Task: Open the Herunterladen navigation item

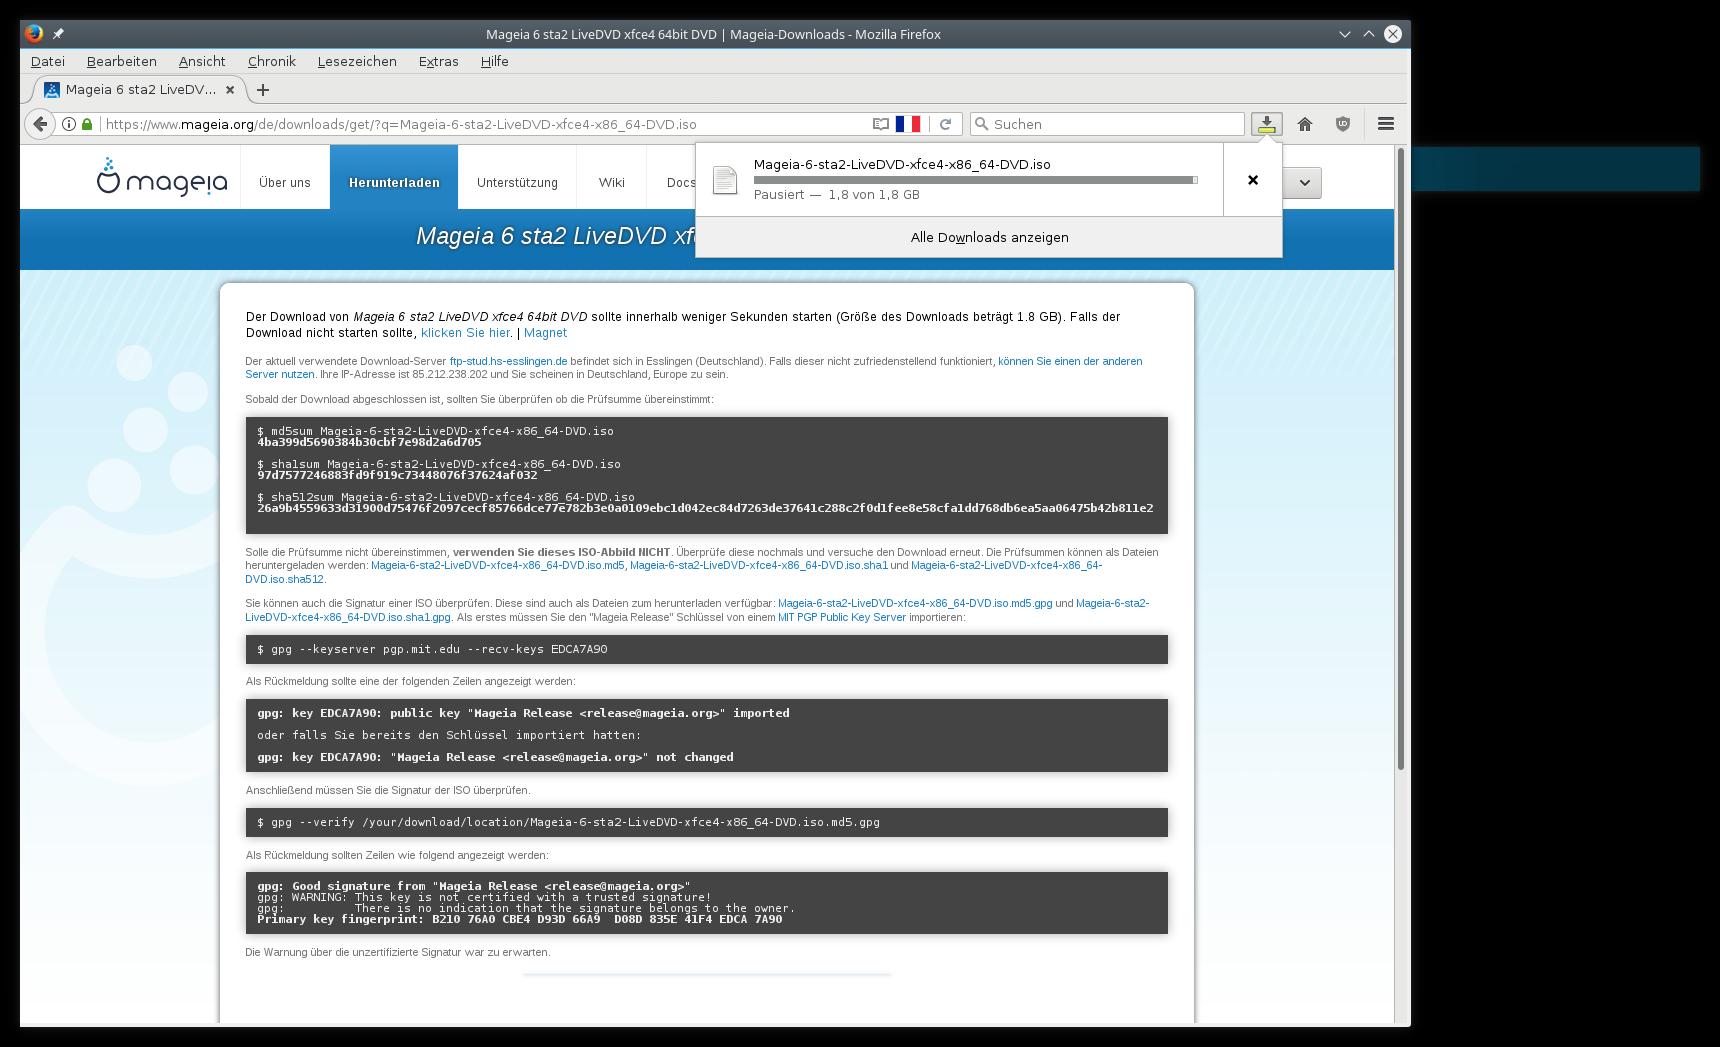Action: tap(394, 182)
